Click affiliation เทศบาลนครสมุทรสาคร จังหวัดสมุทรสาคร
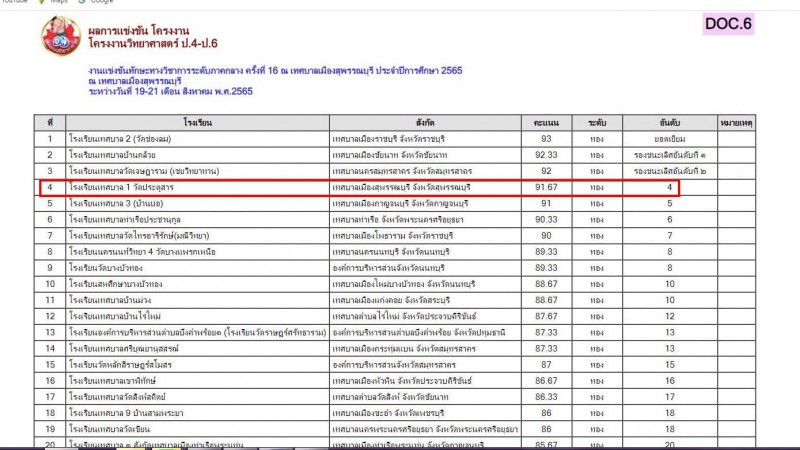The image size is (800, 450). pos(402,171)
